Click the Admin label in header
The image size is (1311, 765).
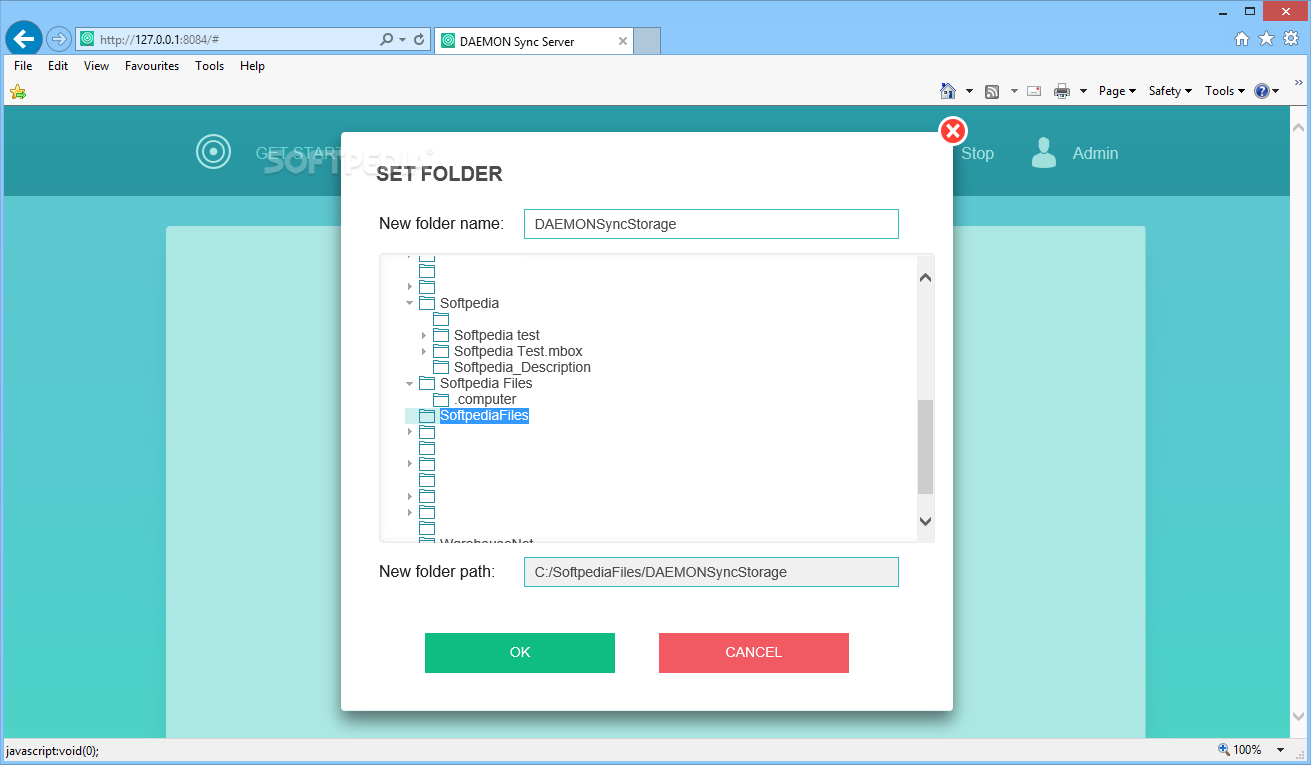(x=1095, y=153)
